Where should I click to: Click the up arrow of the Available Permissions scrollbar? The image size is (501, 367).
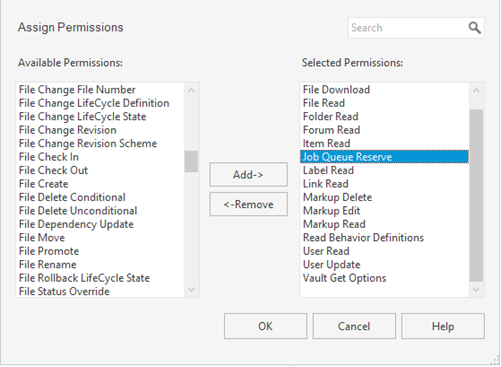tap(191, 90)
